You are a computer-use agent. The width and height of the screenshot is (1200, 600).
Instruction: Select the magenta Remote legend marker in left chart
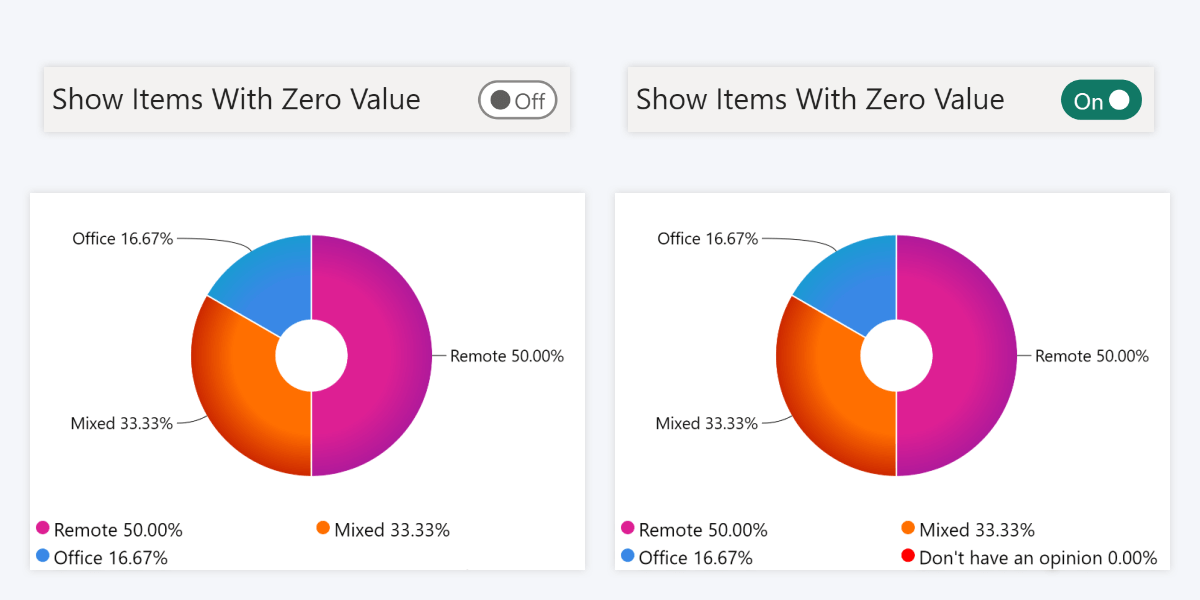click(42, 530)
